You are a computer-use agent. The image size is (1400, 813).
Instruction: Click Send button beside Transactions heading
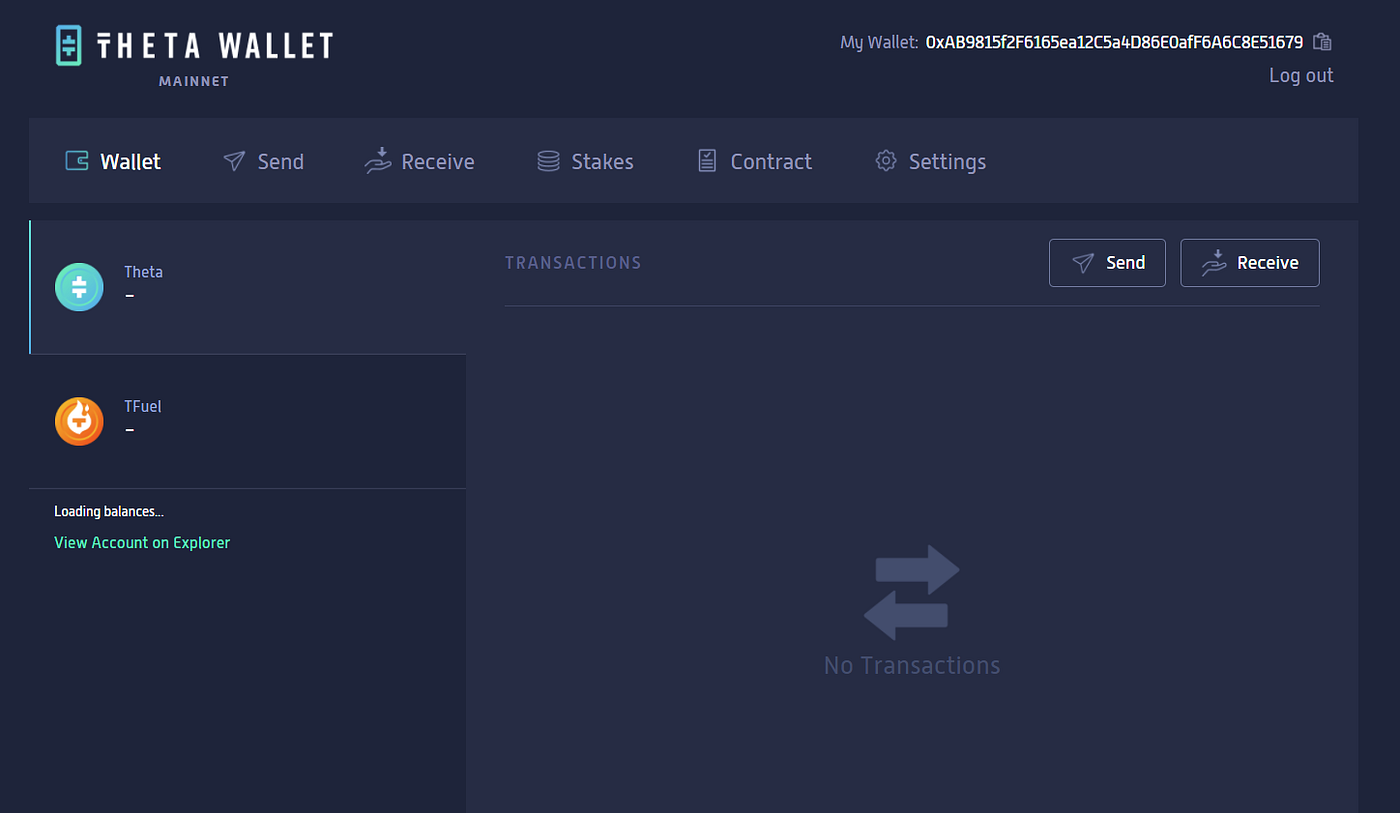(1107, 263)
